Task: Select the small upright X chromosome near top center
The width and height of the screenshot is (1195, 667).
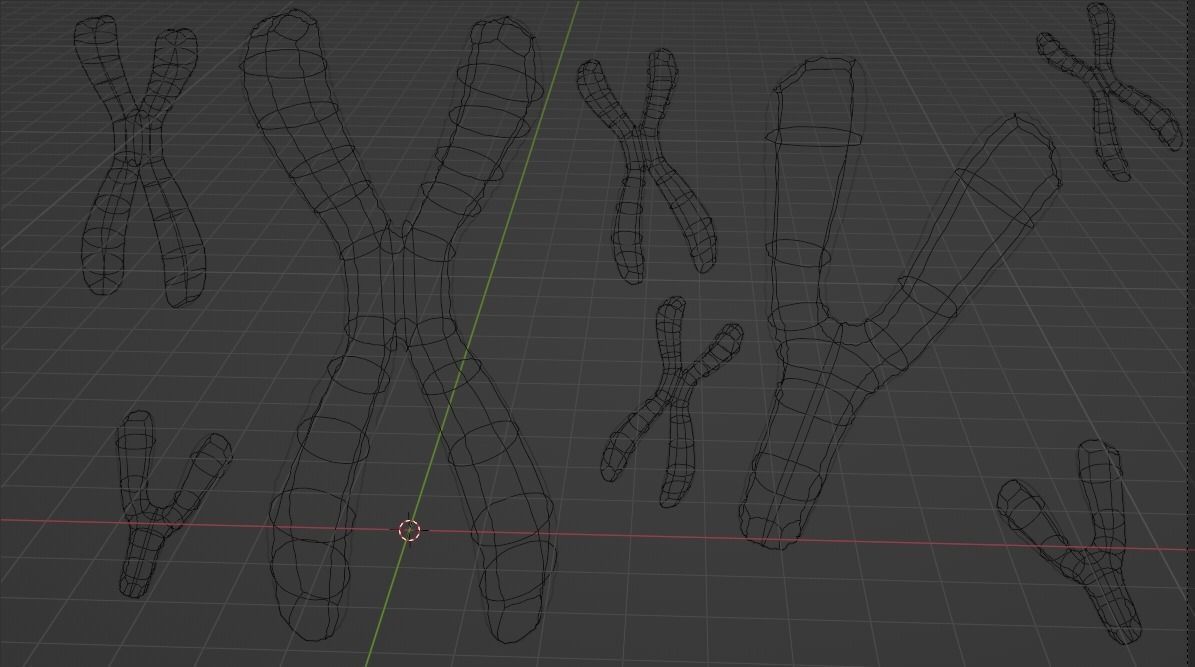Action: point(645,150)
